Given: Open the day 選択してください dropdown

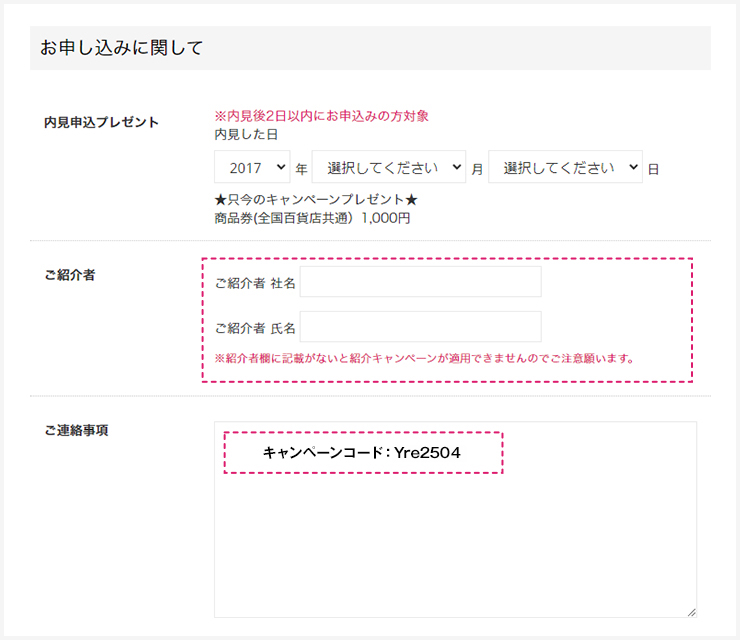Looking at the screenshot, I should pyautogui.click(x=565, y=167).
